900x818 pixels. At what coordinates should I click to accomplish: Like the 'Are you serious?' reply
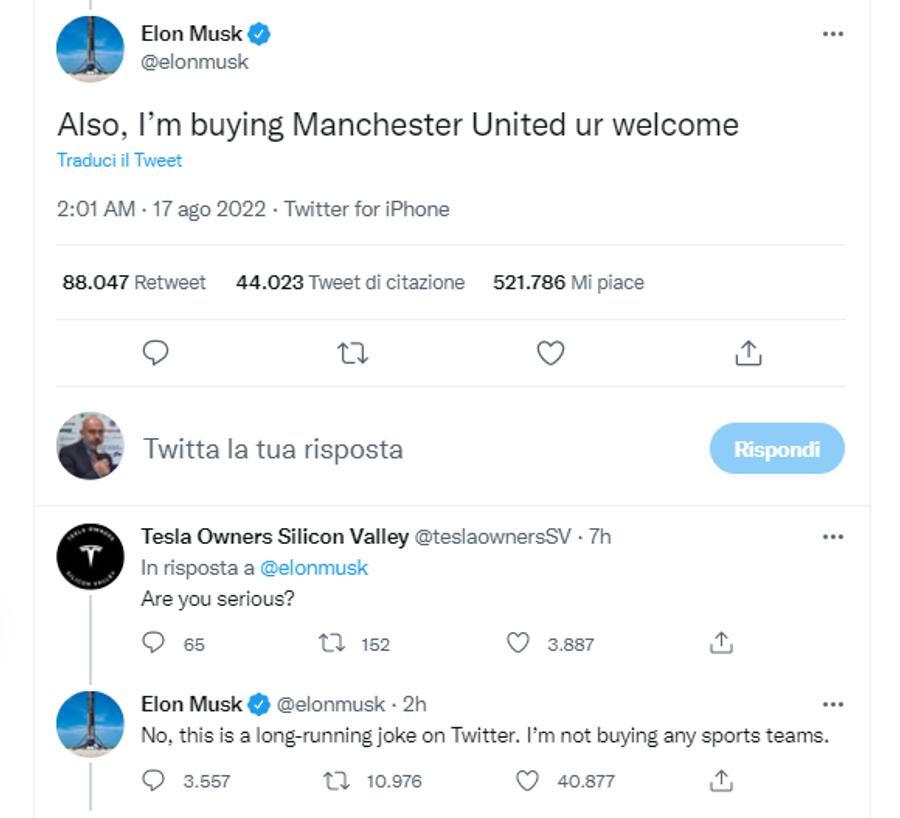point(518,643)
